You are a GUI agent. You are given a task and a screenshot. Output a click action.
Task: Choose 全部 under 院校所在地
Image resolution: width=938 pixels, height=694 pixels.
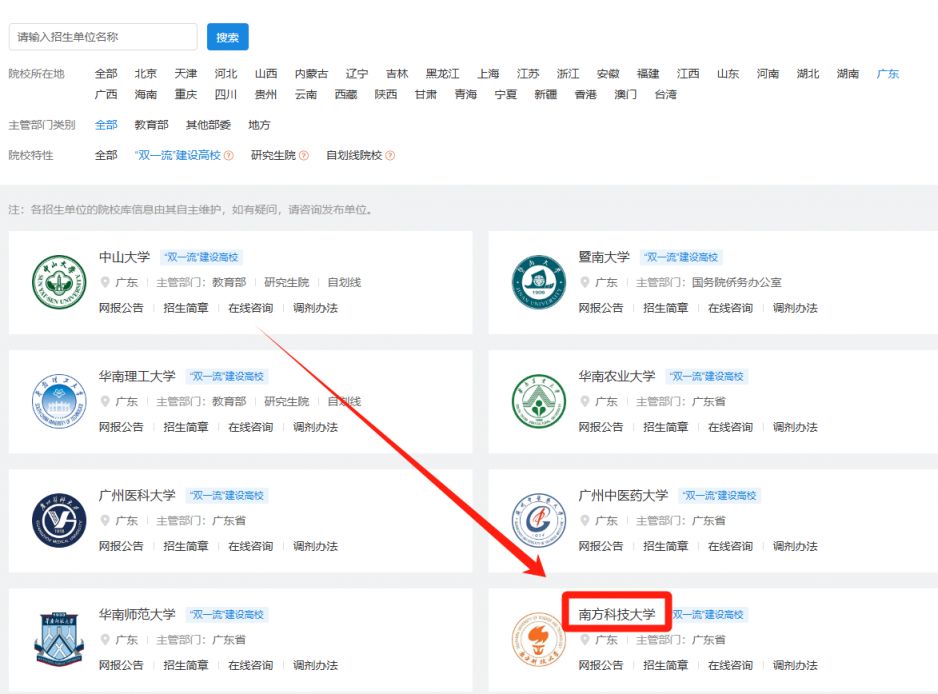(x=106, y=74)
